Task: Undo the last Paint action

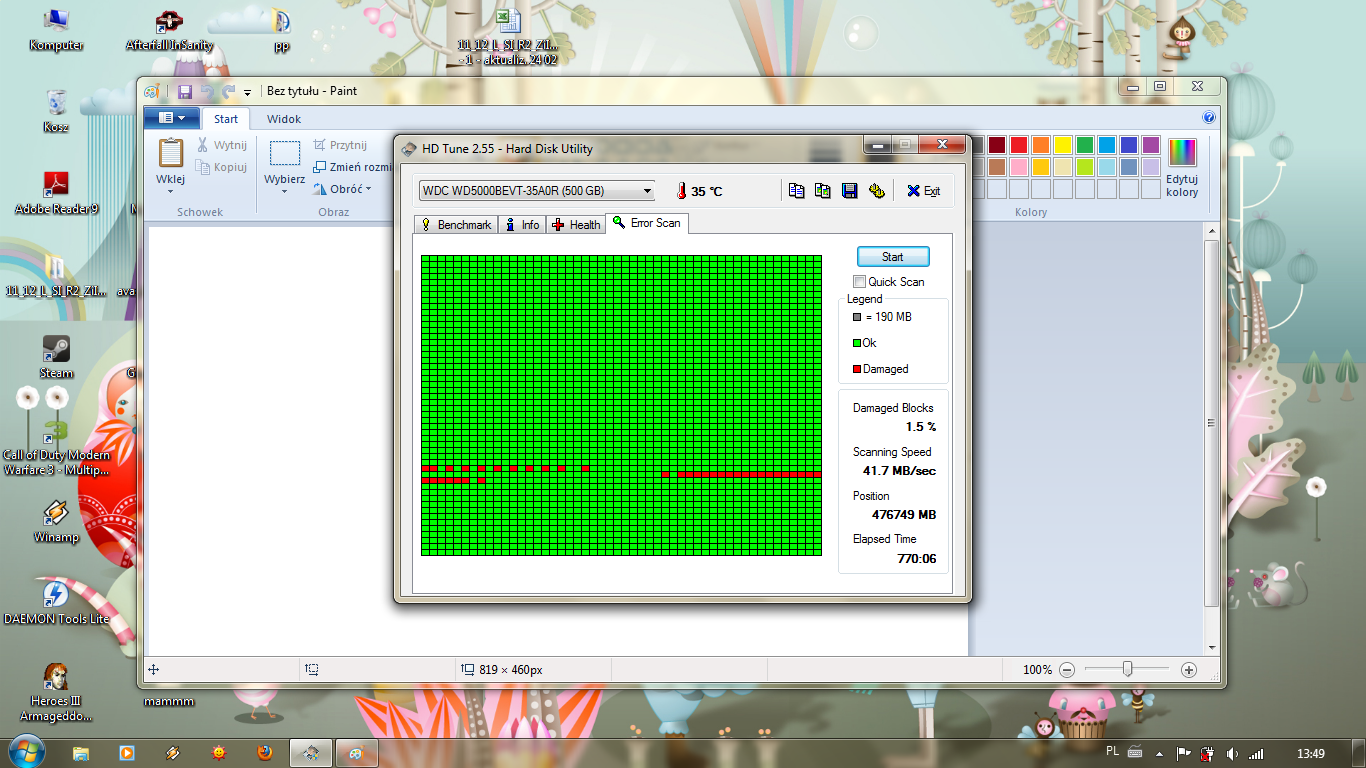Action: (207, 91)
